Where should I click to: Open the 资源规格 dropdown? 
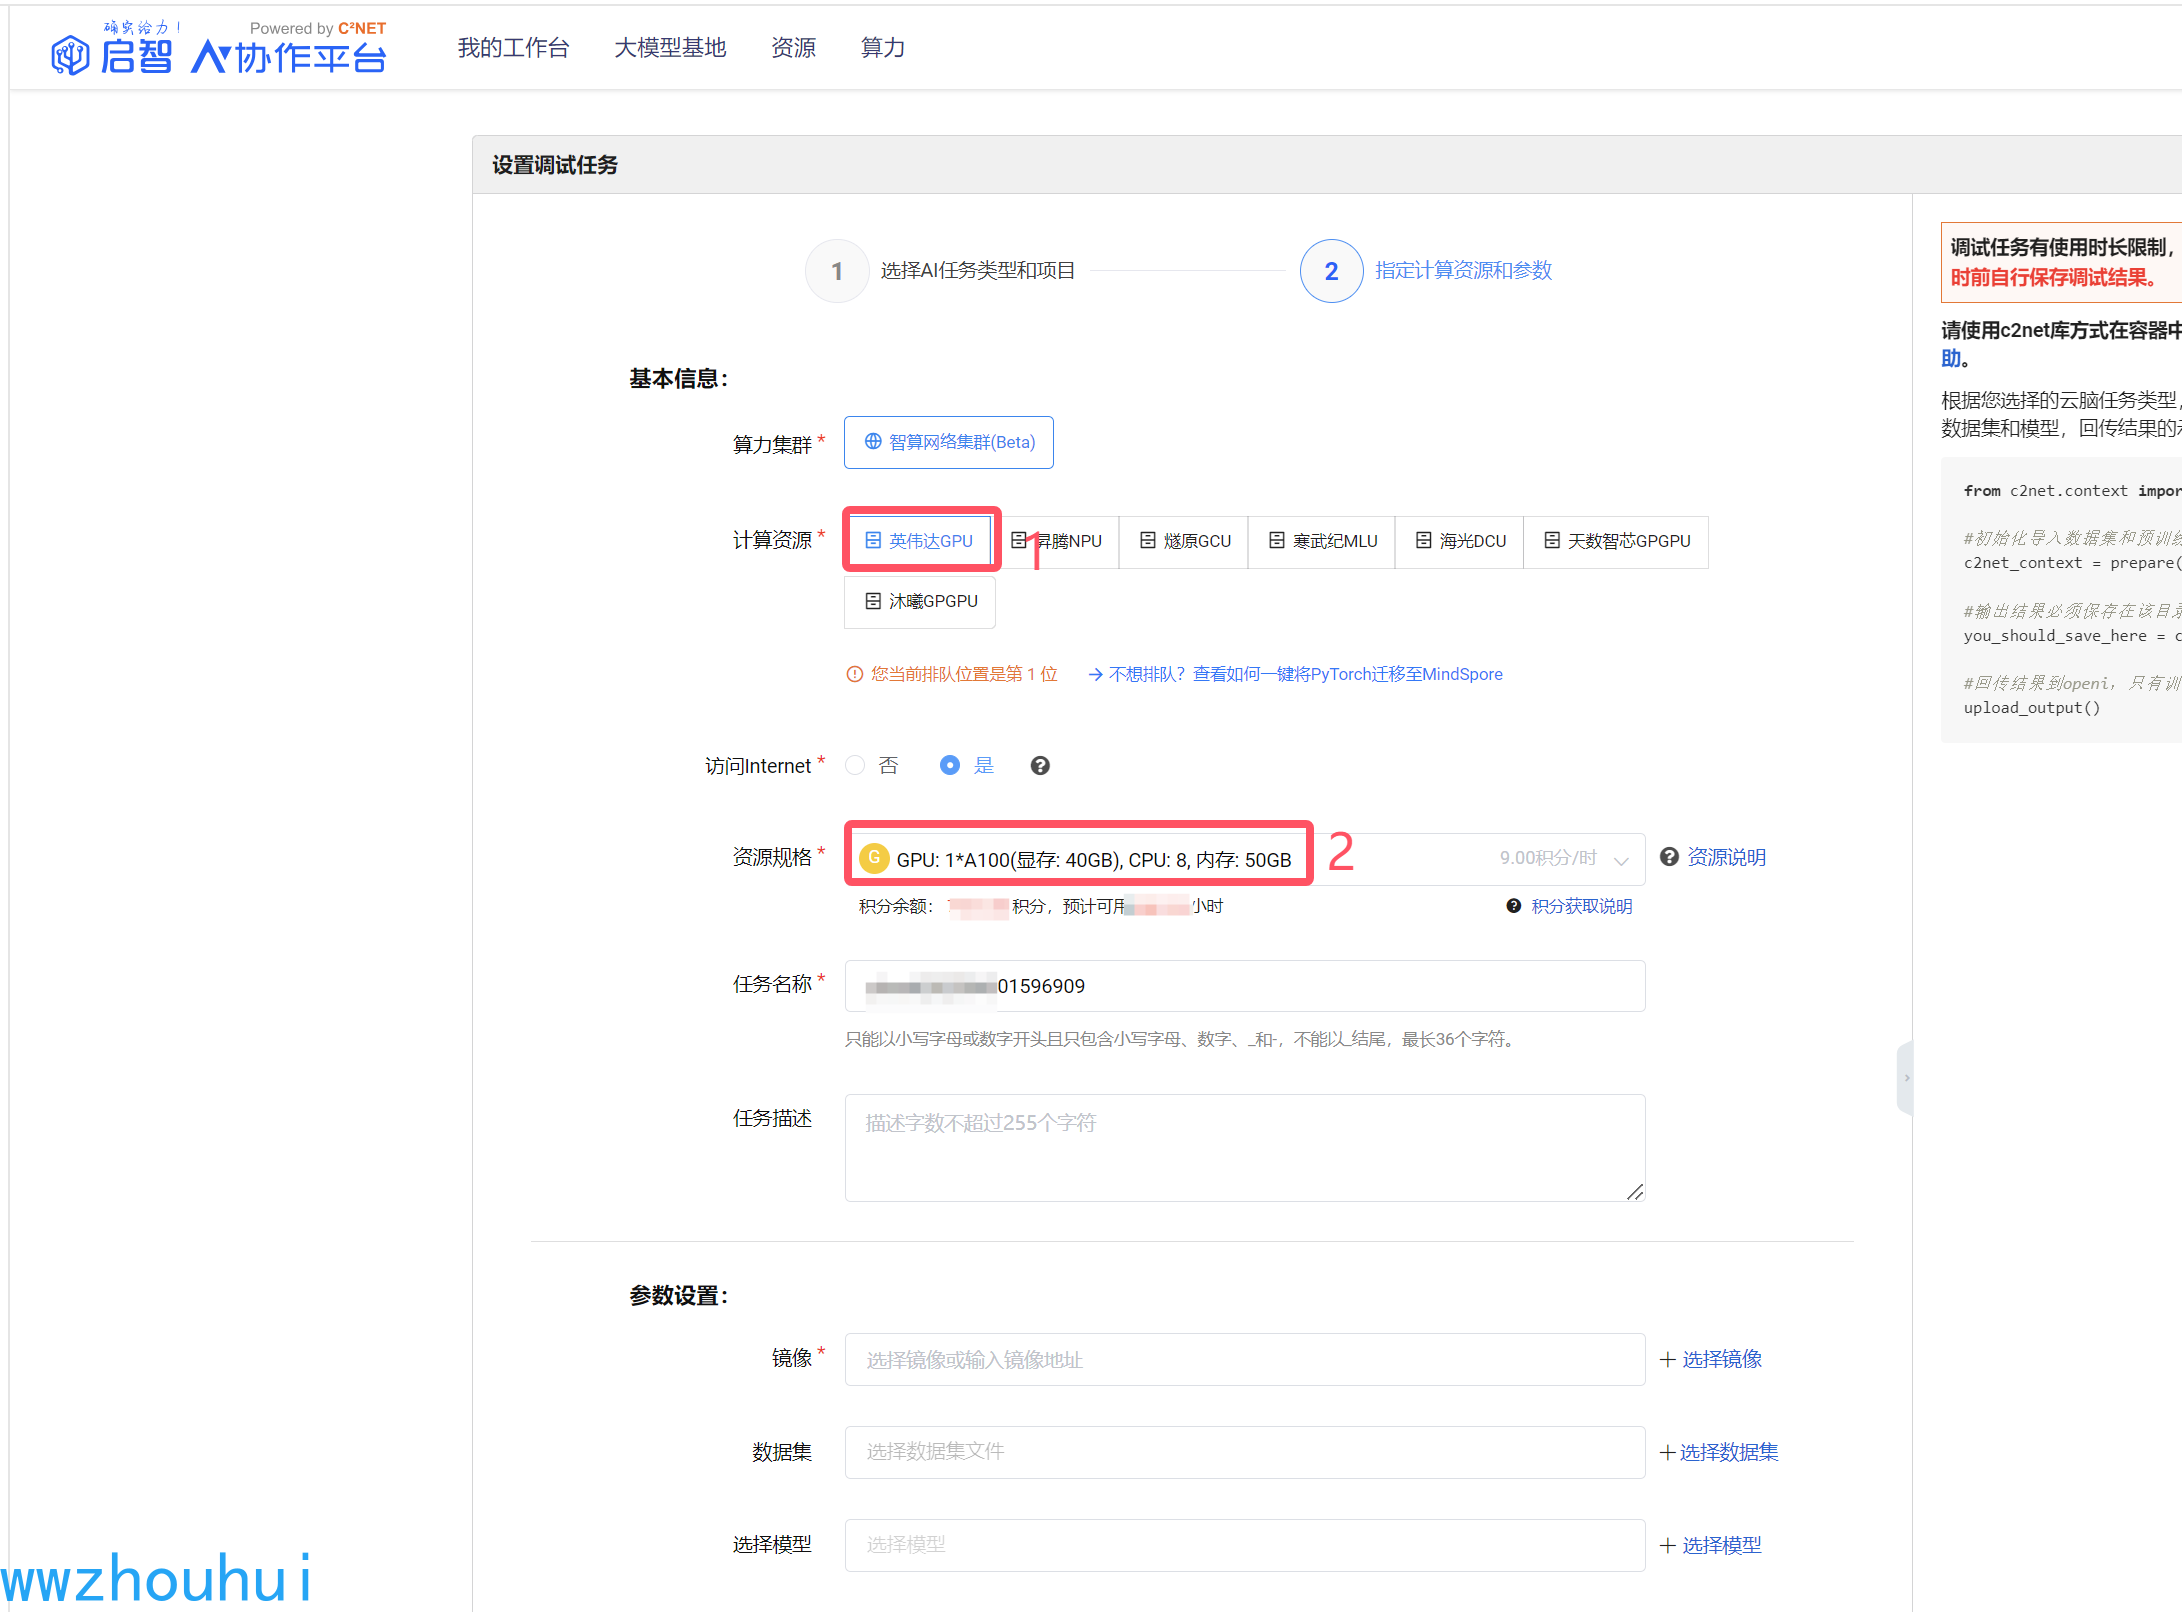click(1245, 859)
